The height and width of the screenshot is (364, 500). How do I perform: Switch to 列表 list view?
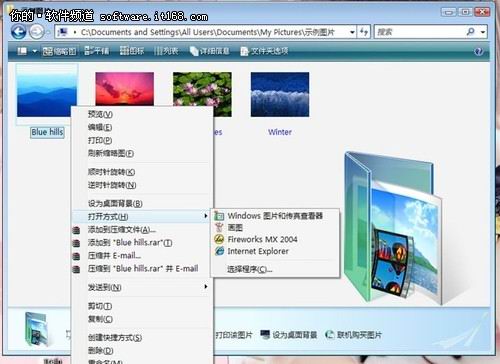(166, 51)
